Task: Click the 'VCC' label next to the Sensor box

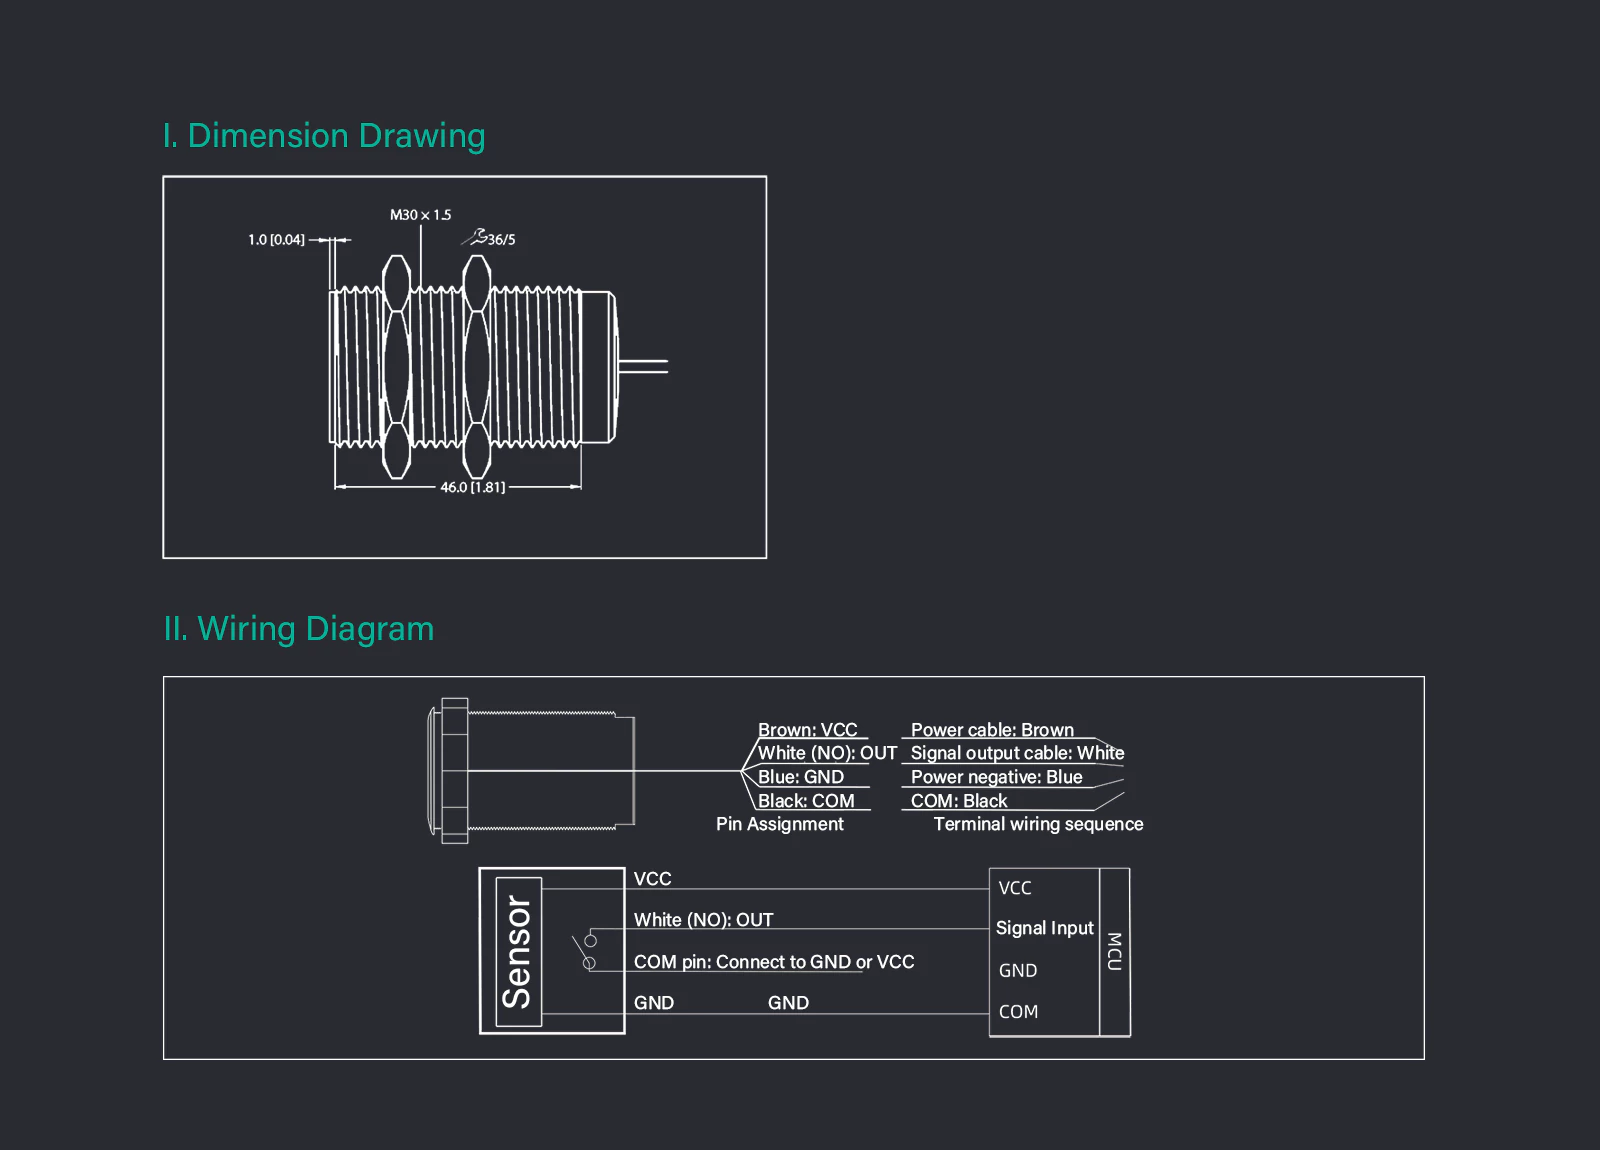Action: [x=652, y=879]
